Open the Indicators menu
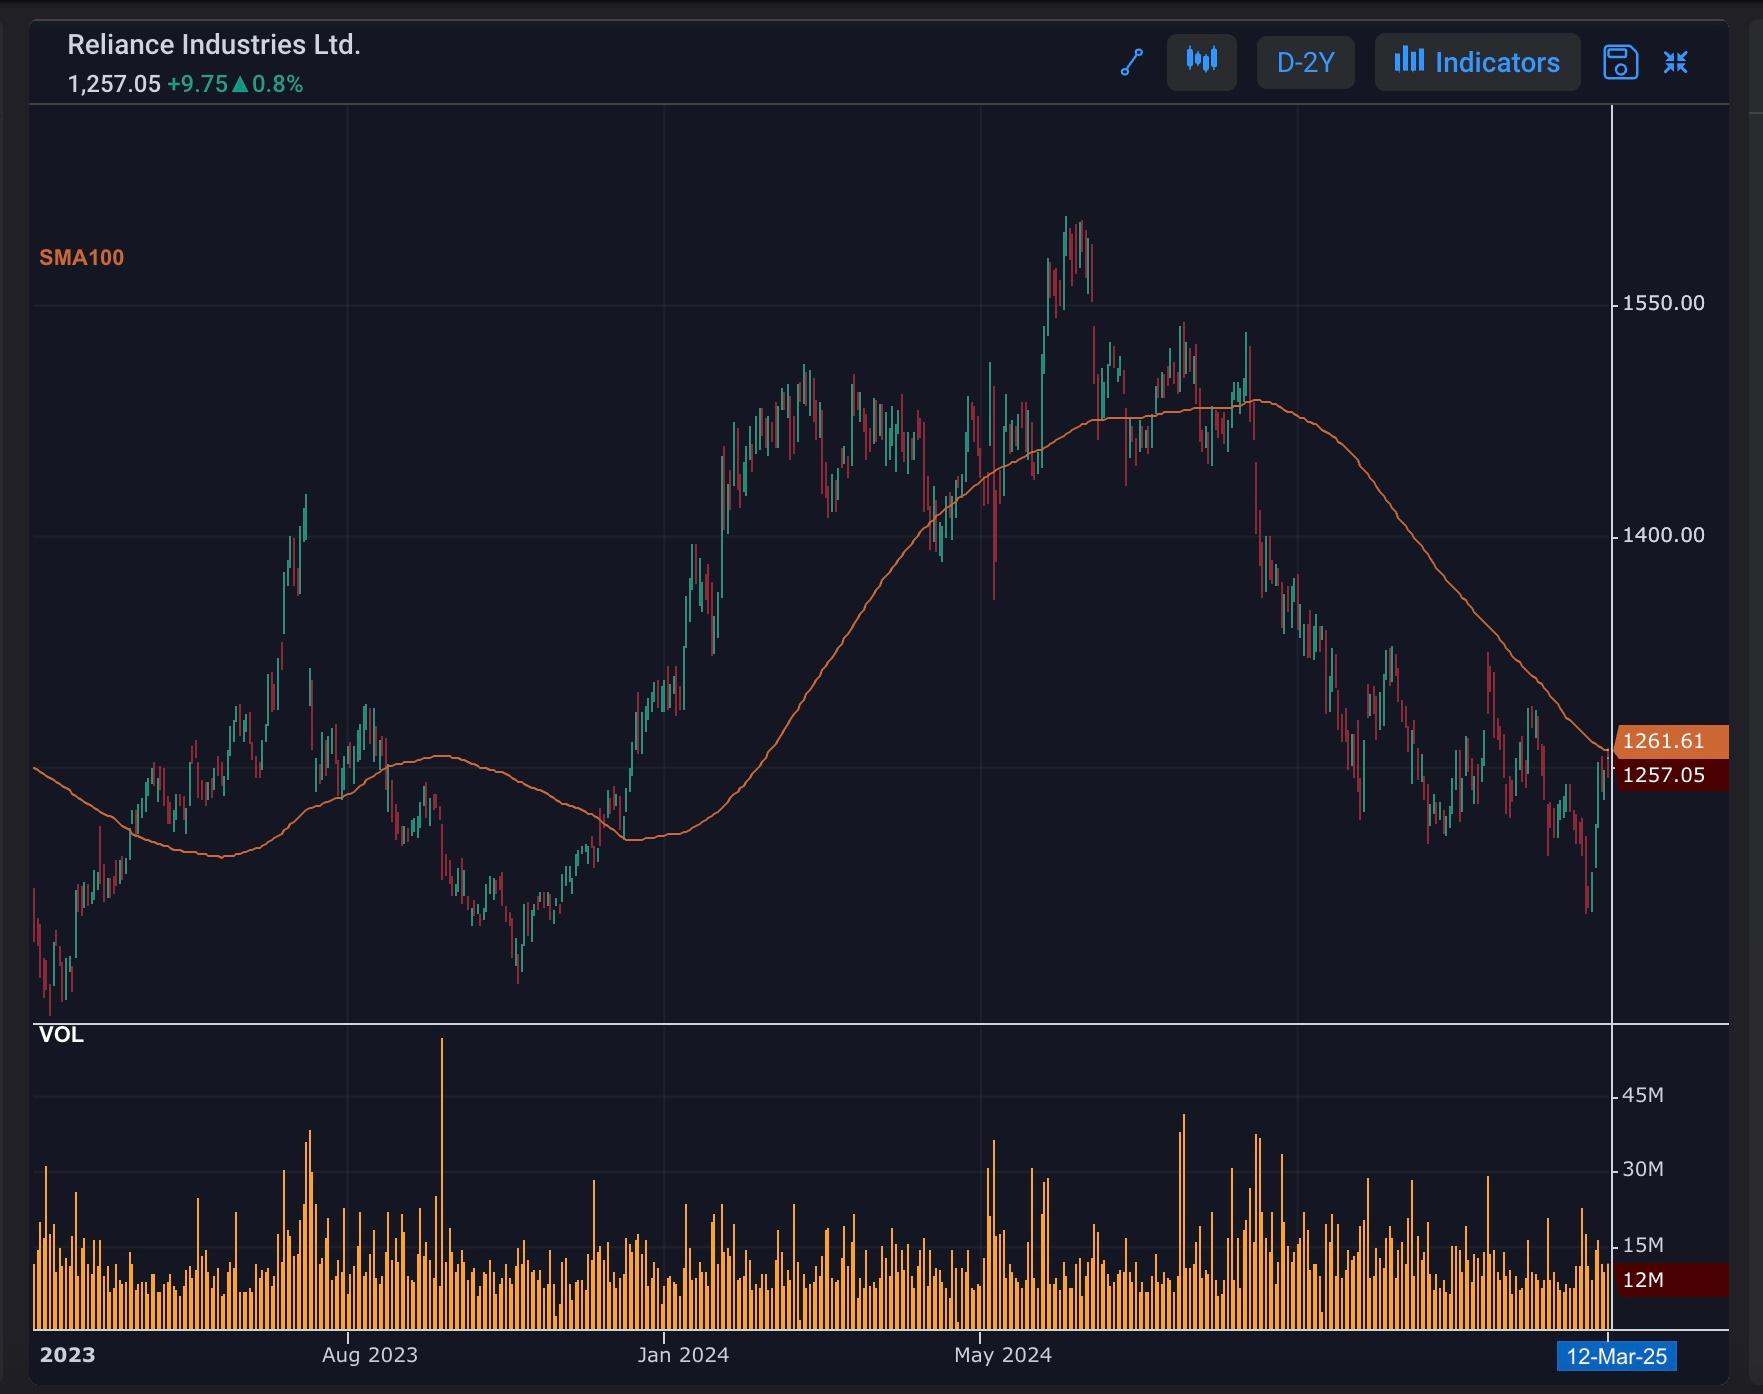The width and height of the screenshot is (1763, 1394). point(1477,62)
